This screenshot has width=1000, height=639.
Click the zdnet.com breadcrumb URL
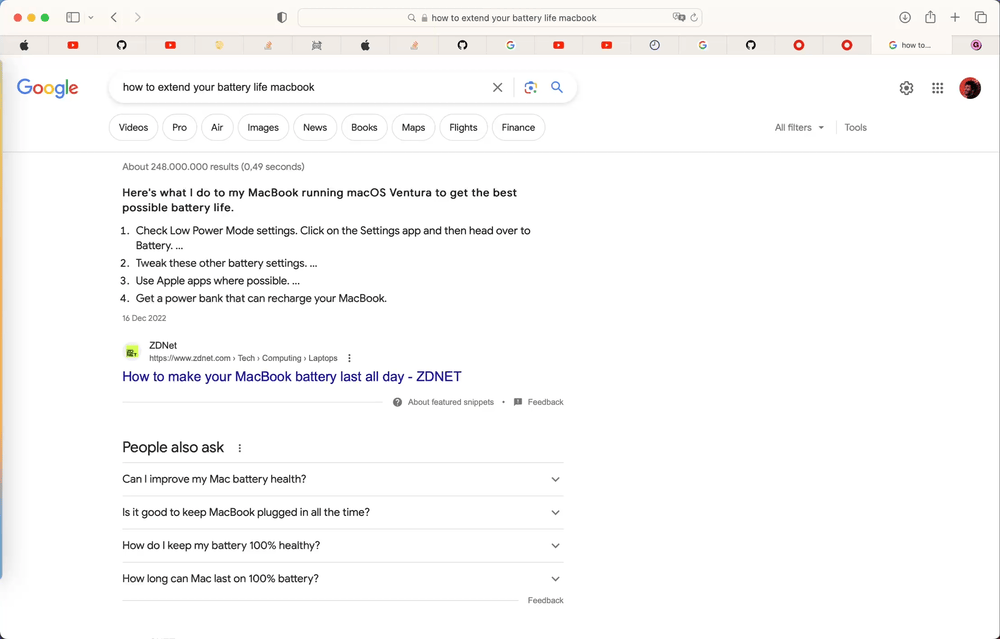click(243, 358)
